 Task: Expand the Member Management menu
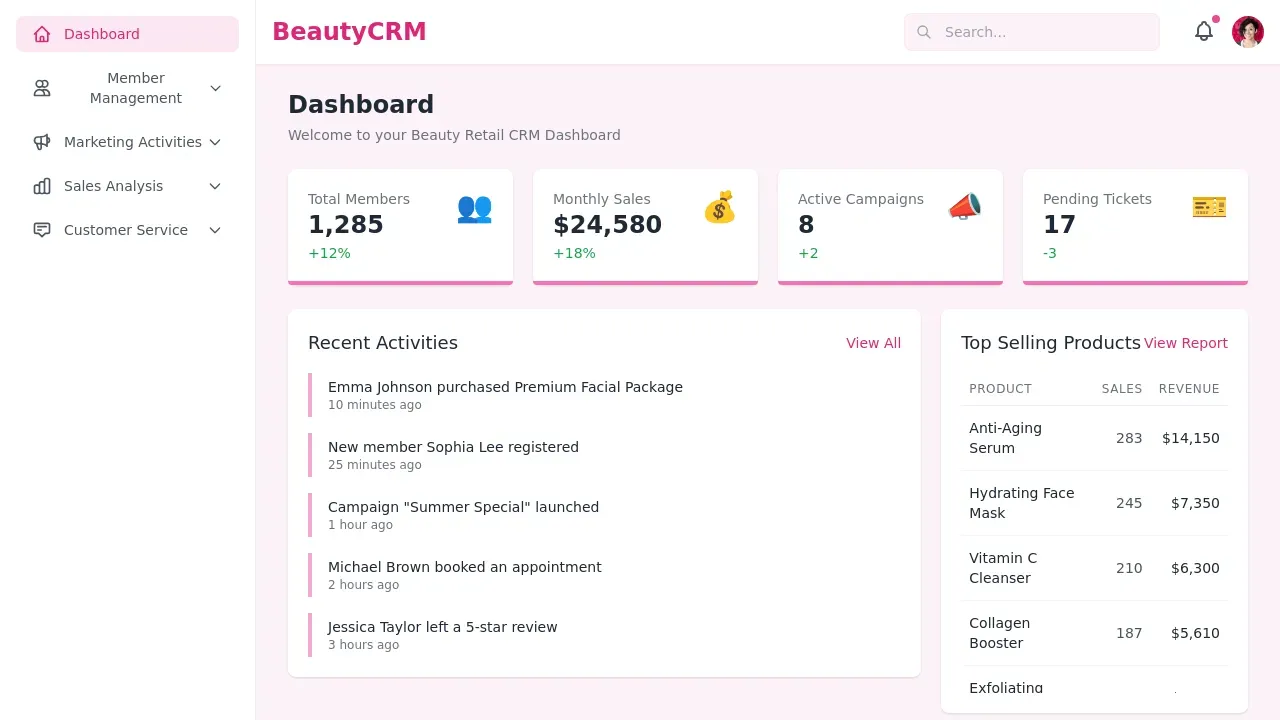(x=215, y=88)
